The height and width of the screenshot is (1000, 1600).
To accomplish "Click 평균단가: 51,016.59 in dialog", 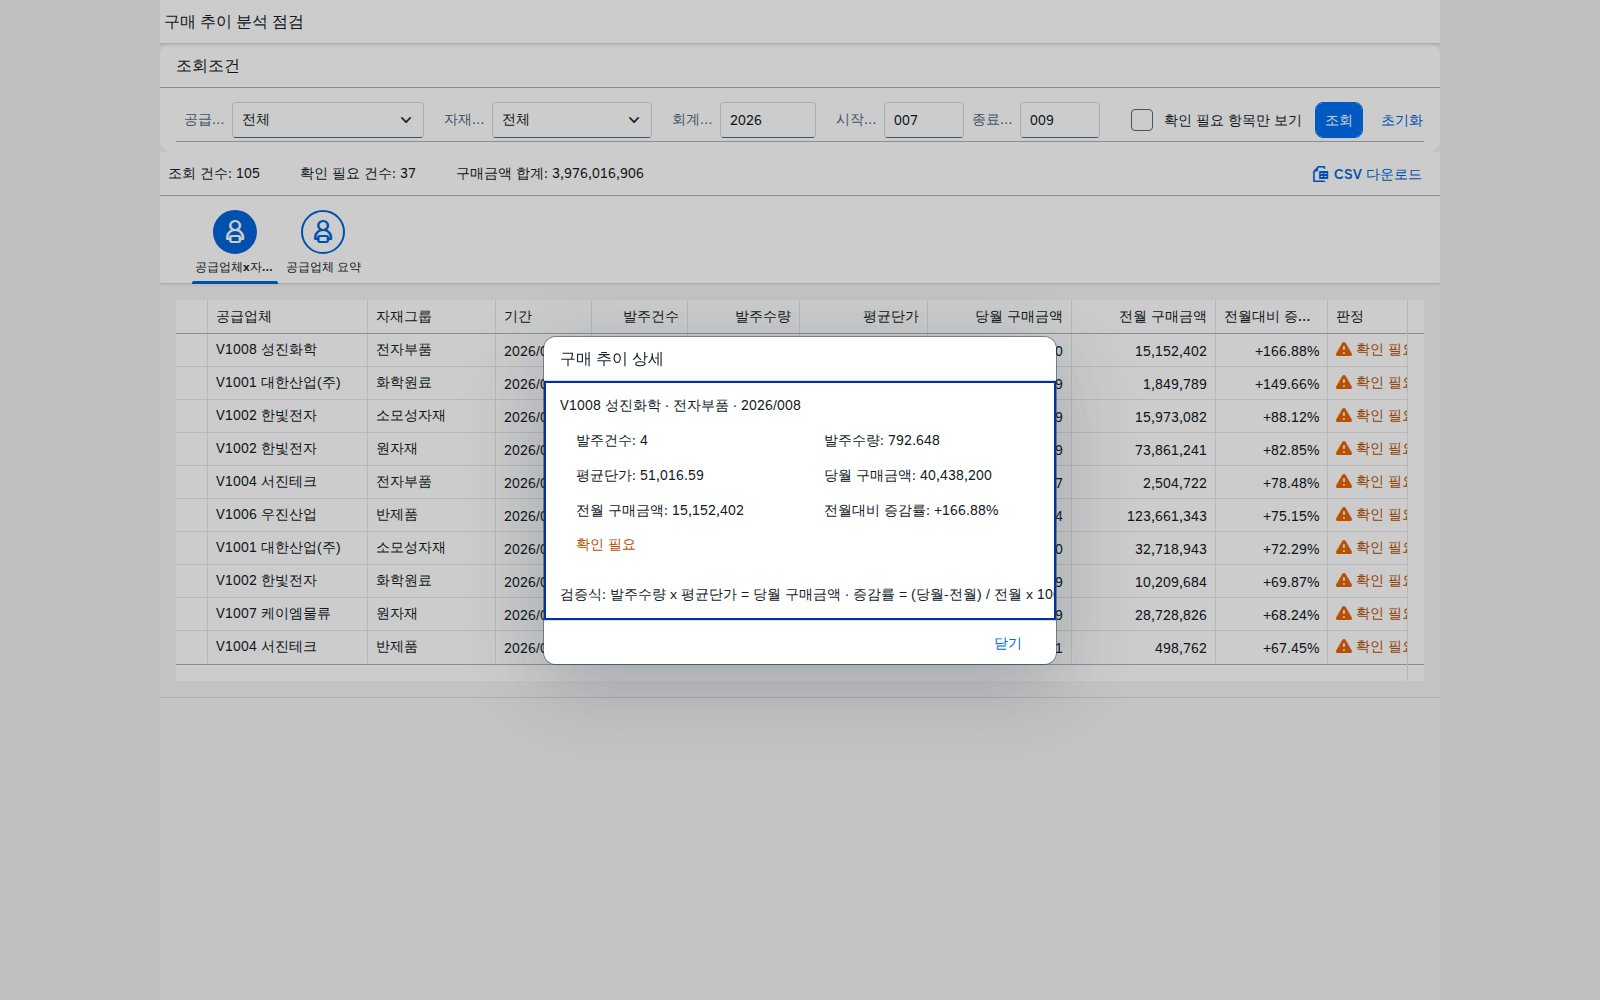I will [640, 475].
